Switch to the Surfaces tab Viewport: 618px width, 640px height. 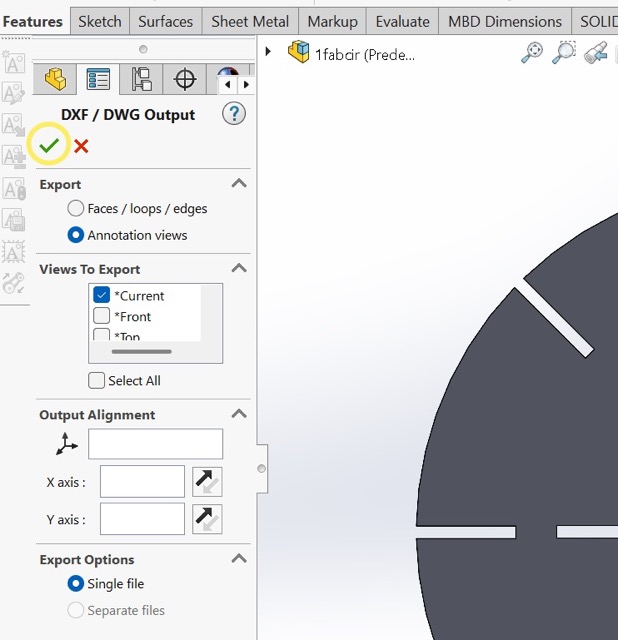[166, 21]
